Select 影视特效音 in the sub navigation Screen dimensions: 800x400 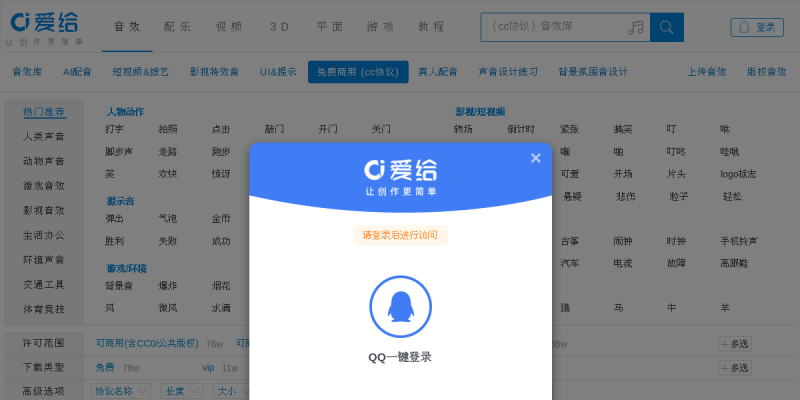[214, 72]
